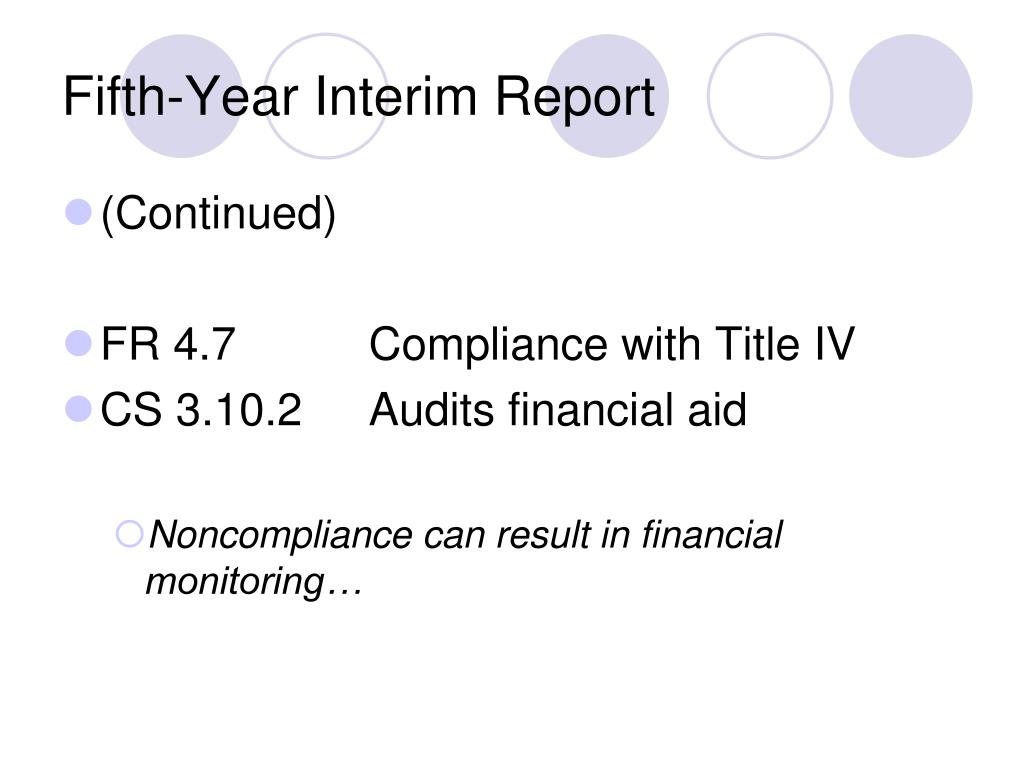Click the bullet dot beside CS 3.10.2
The width and height of the screenshot is (1024, 768).
point(78,409)
